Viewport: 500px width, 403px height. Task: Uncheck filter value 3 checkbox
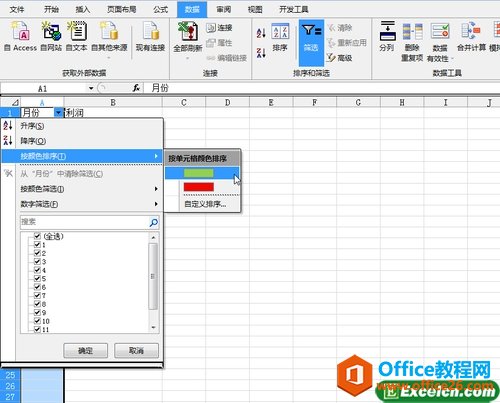point(37,262)
